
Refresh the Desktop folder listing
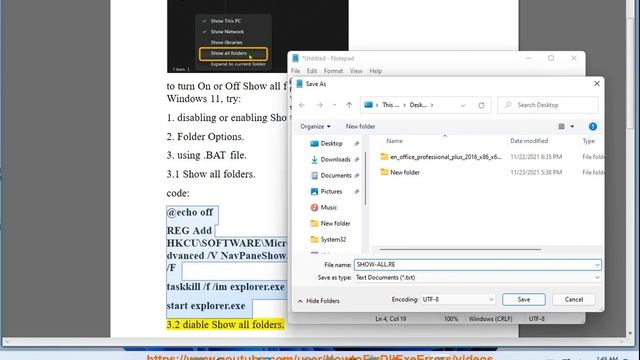pos(482,105)
